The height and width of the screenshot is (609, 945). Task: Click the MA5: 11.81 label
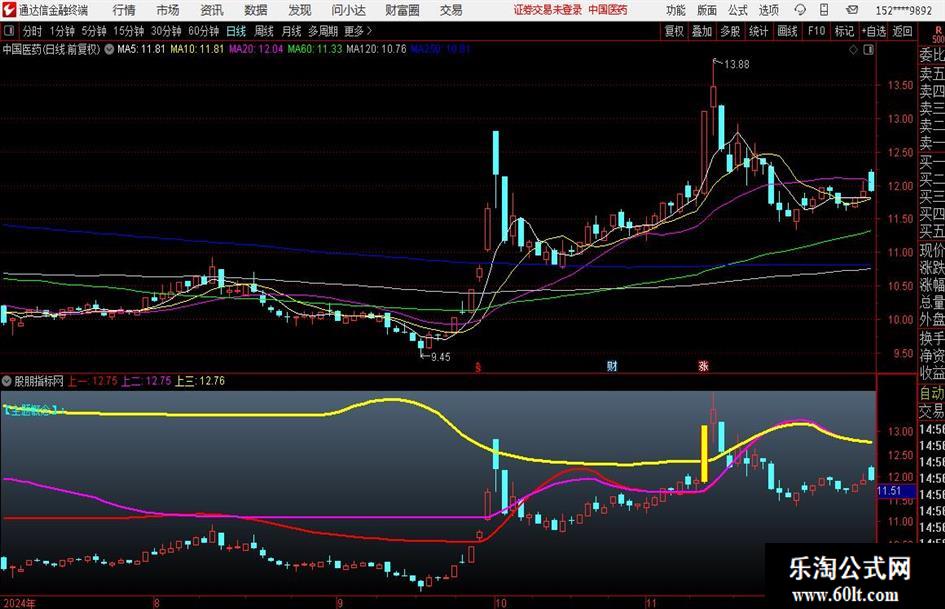pos(141,49)
